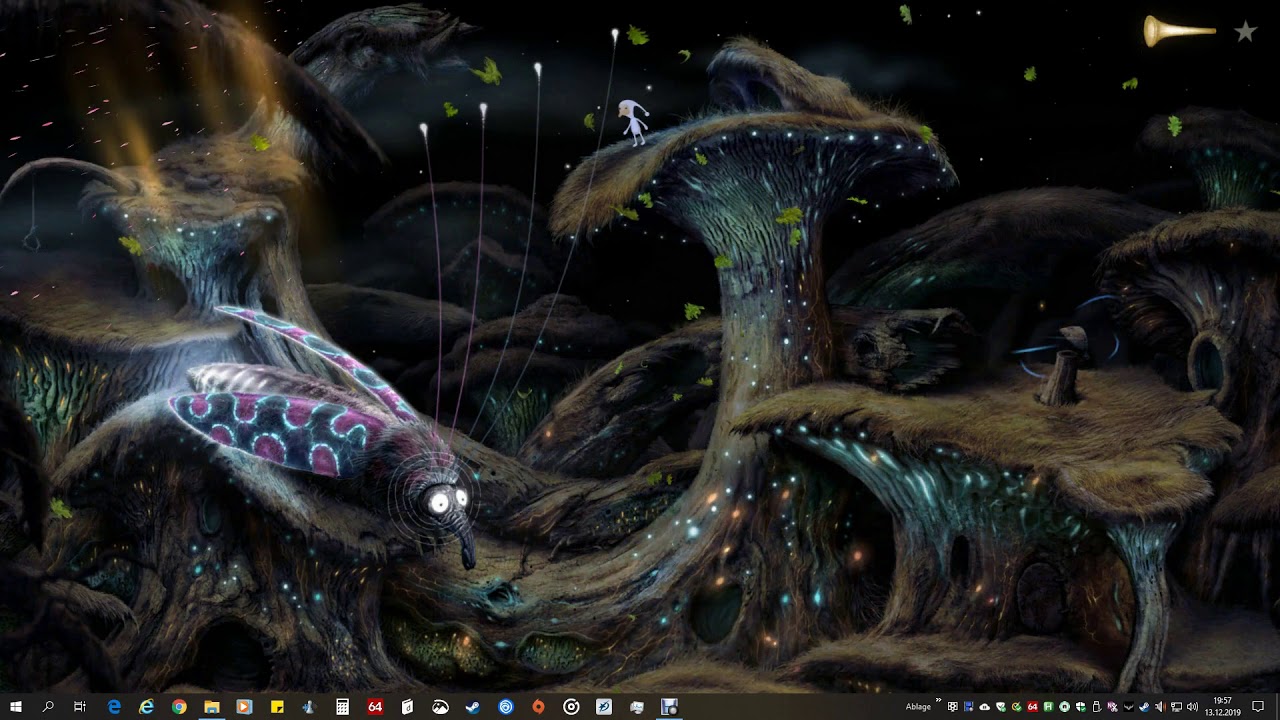Click the Ablage toolbar label

(x=918, y=707)
